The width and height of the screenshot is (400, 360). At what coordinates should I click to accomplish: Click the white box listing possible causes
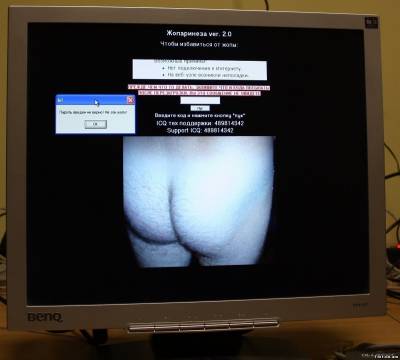(200, 70)
